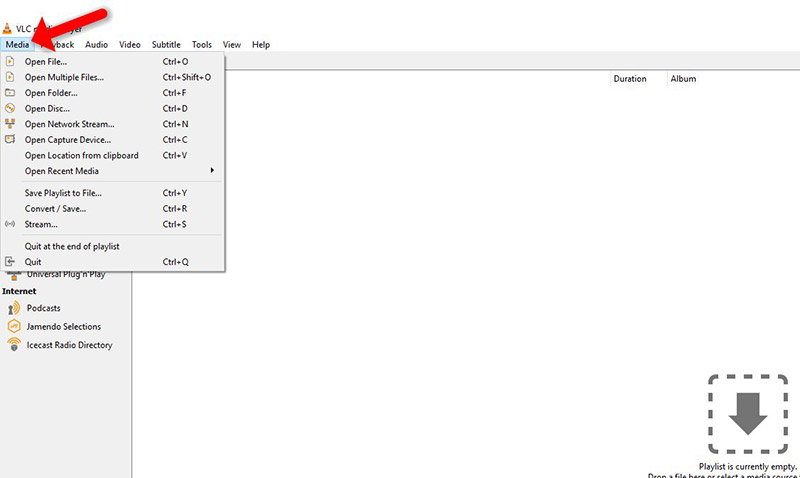Click the Album column header
Image resolution: width=800 pixels, height=478 pixels.
pyautogui.click(x=683, y=79)
